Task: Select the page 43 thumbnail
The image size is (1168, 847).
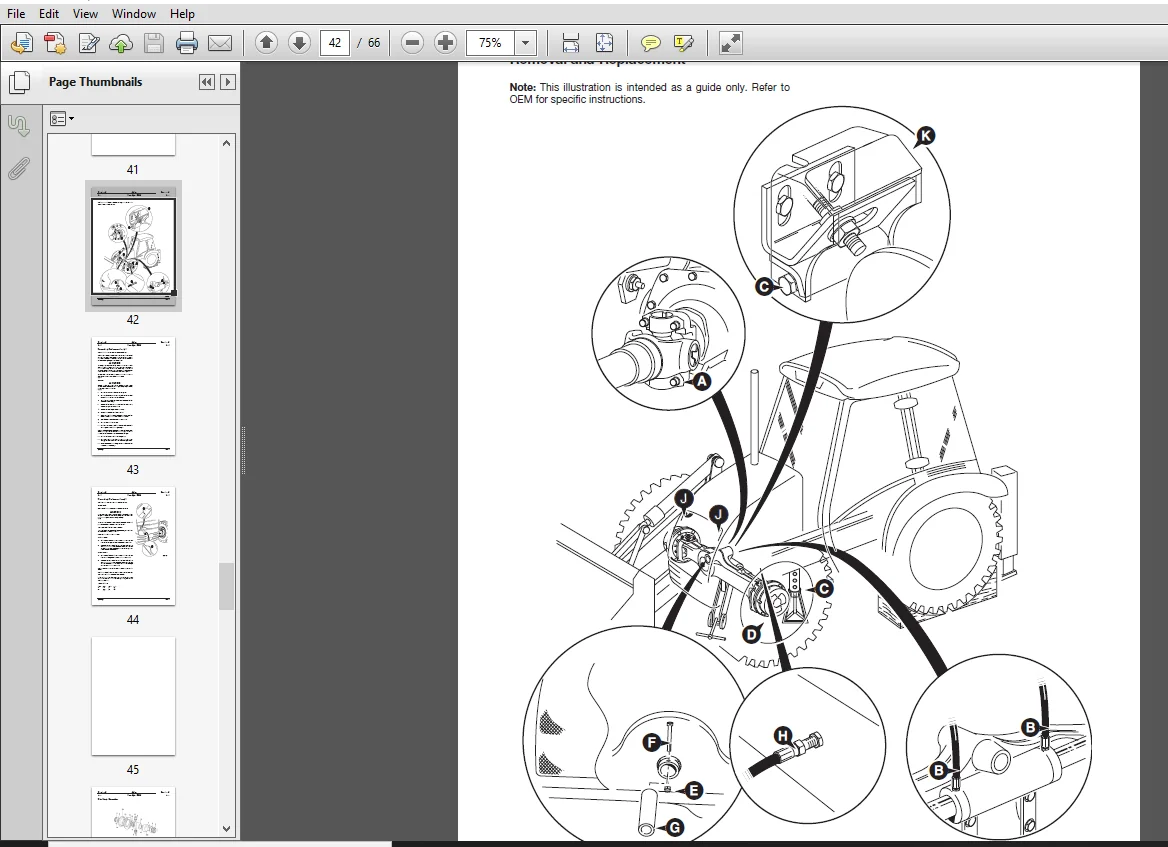Action: point(133,396)
